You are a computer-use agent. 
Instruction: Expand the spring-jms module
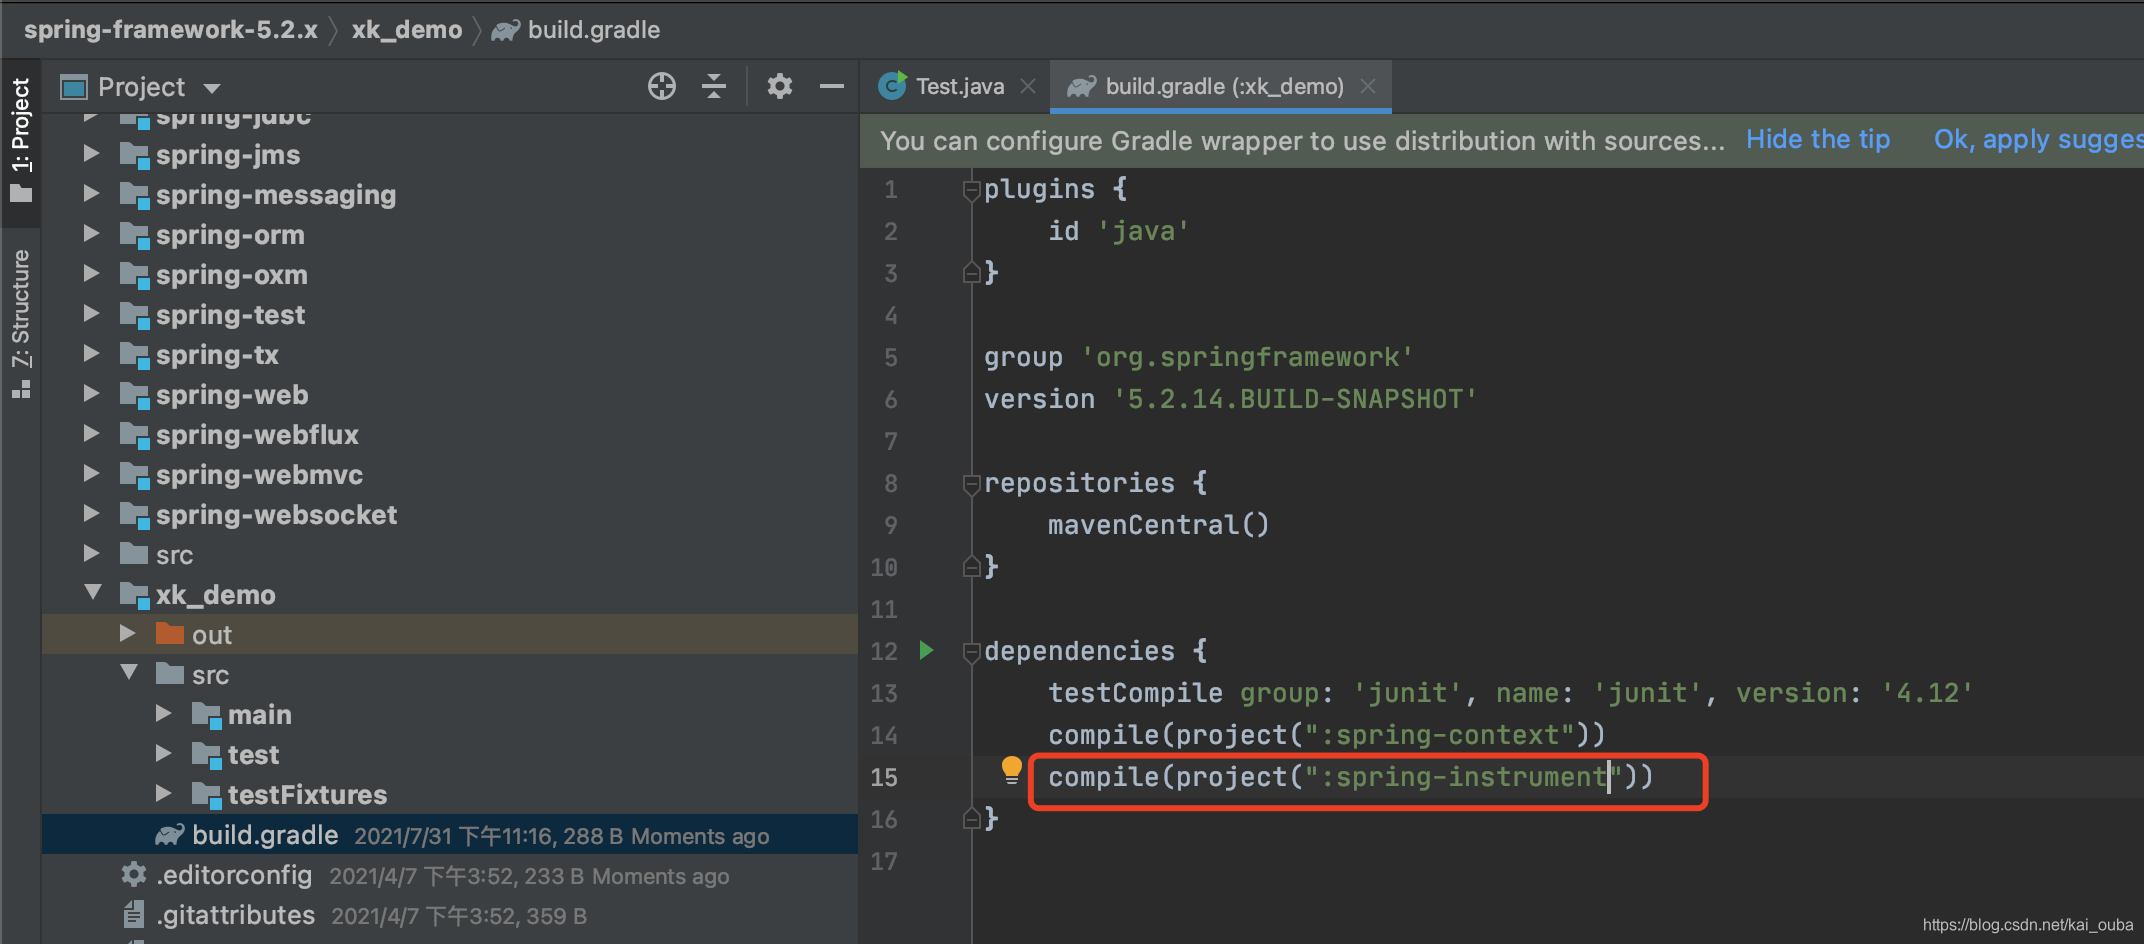pyautogui.click(x=91, y=154)
